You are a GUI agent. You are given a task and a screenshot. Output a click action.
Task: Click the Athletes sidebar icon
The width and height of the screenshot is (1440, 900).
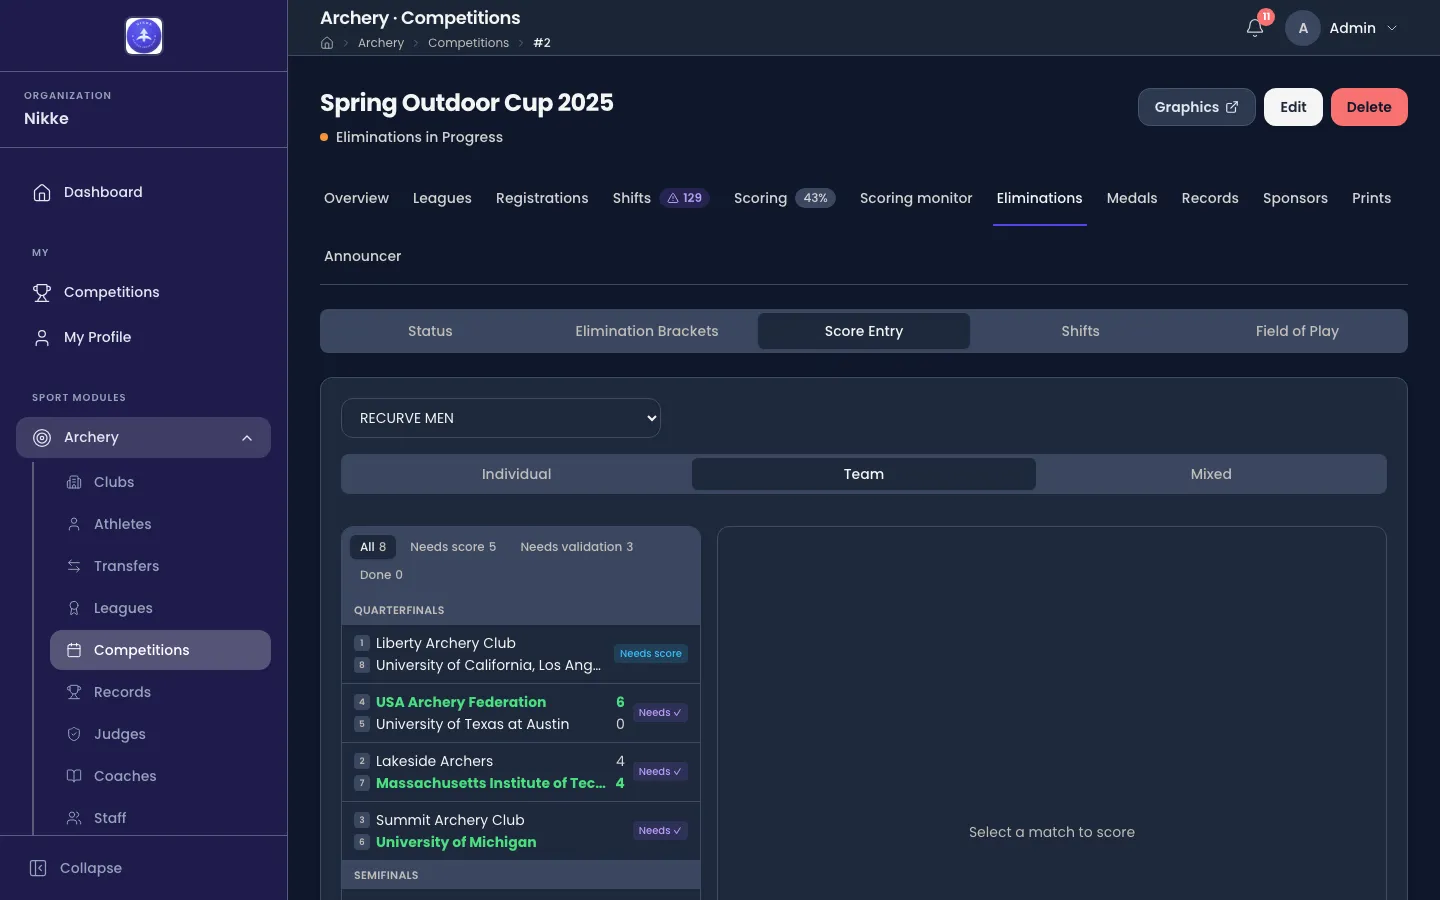click(74, 524)
